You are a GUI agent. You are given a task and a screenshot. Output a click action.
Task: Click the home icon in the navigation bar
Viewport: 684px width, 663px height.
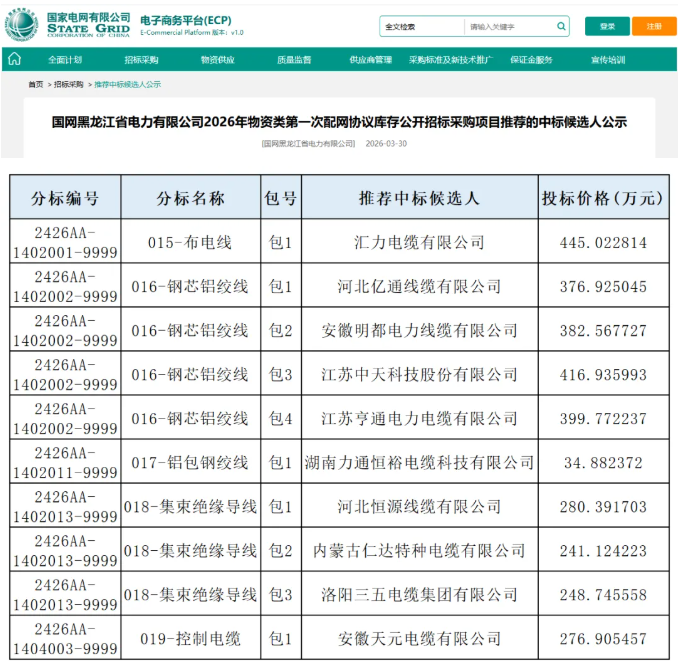14,60
